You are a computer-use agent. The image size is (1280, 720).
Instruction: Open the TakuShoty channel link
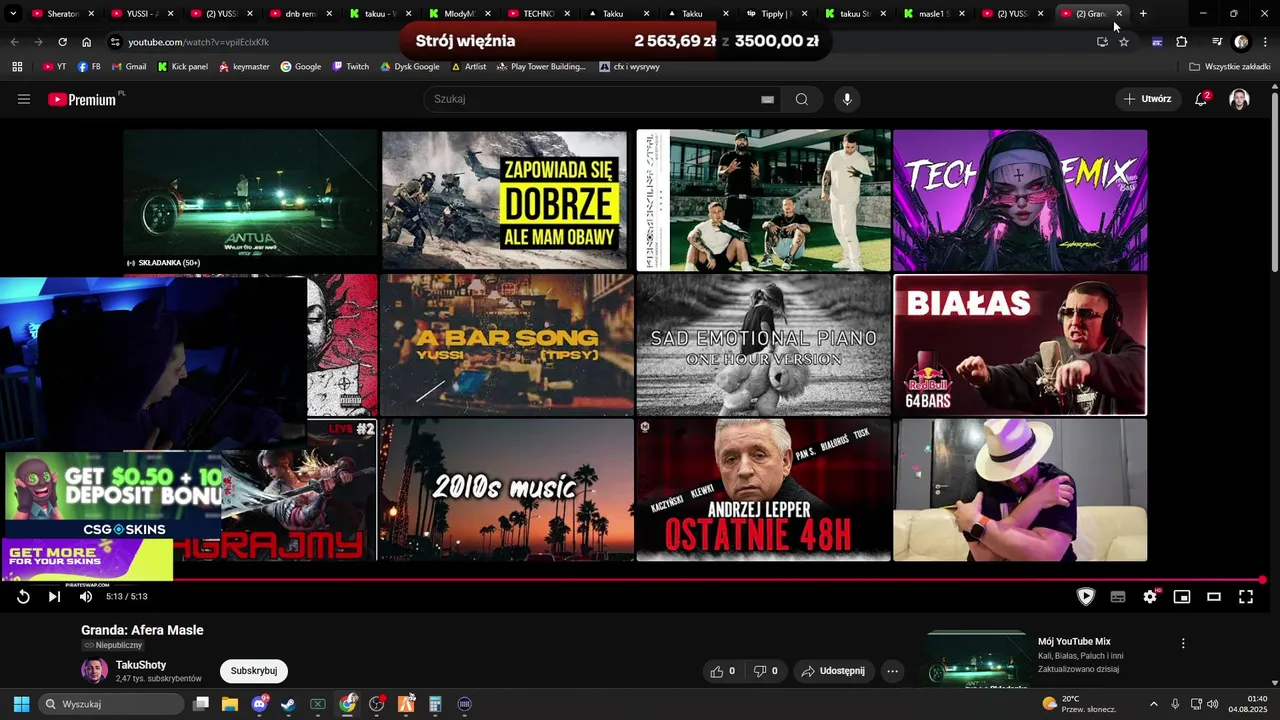(141, 665)
